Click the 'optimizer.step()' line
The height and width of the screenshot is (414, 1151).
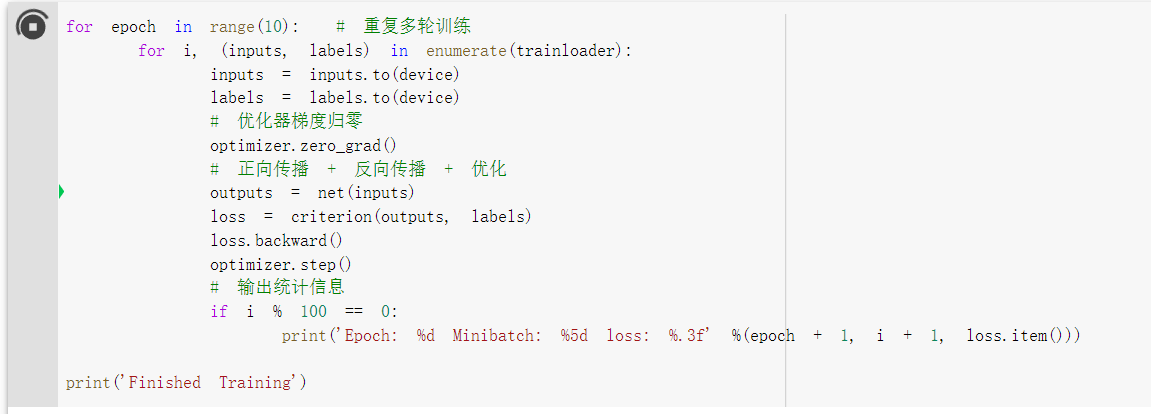point(280,265)
